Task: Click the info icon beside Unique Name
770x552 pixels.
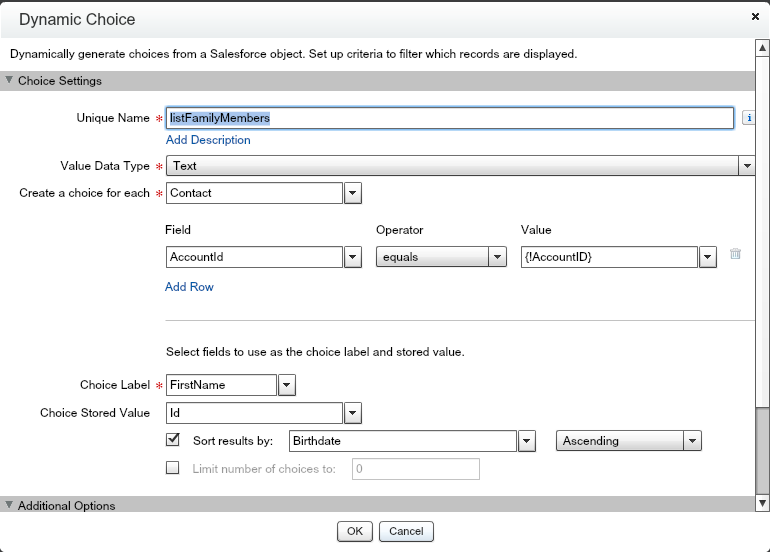Action: 749,118
